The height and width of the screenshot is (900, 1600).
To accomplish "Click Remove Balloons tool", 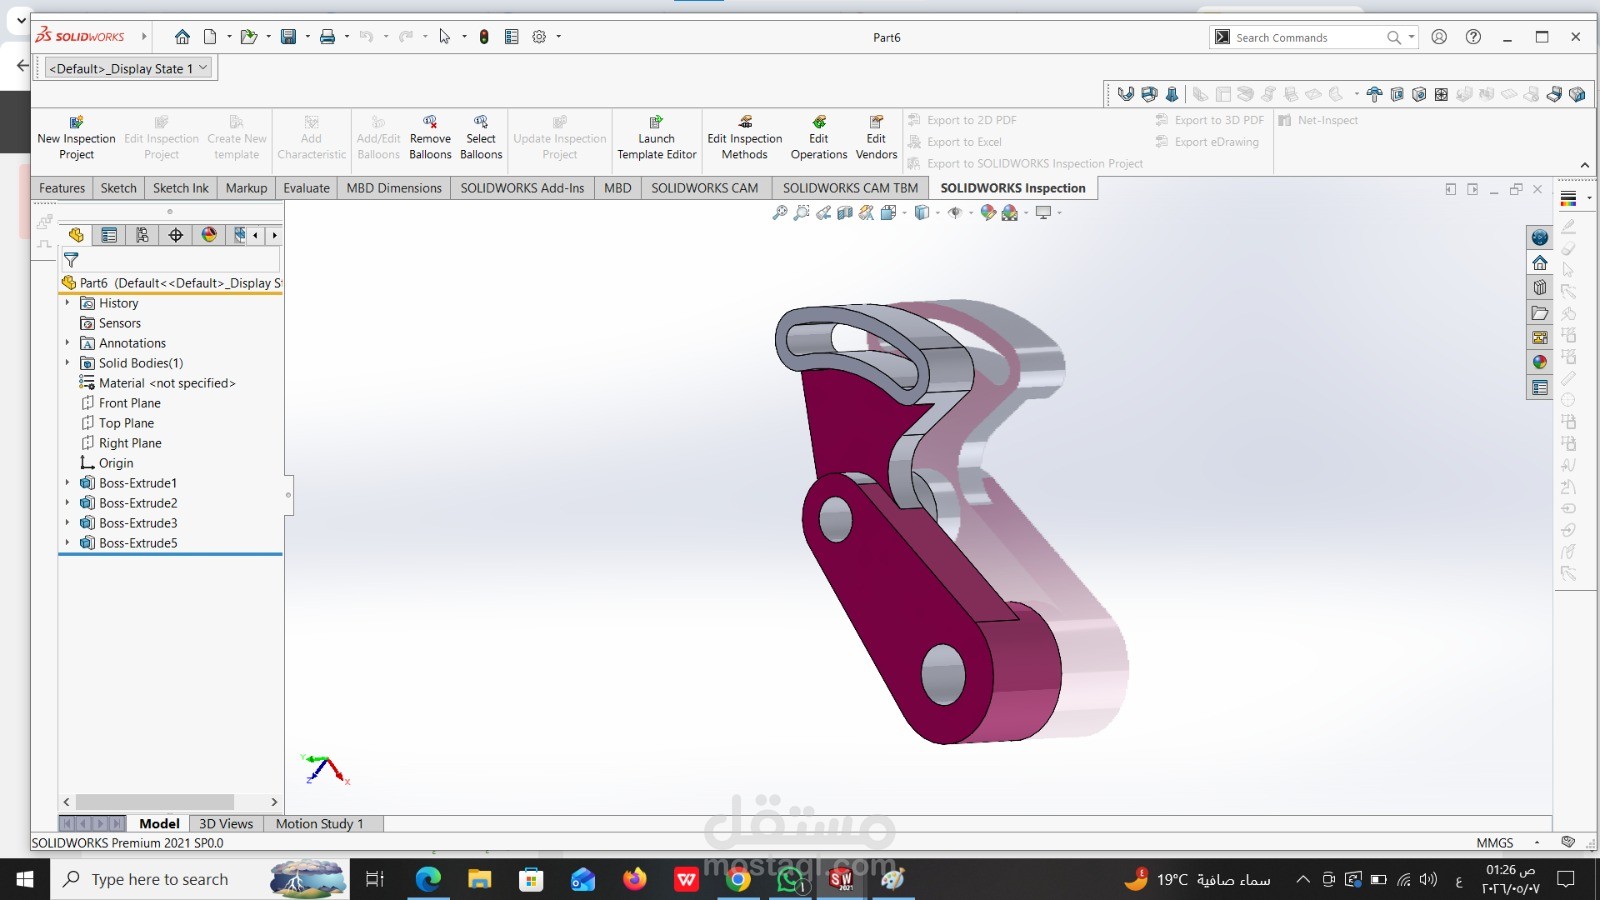I will 430,138.
